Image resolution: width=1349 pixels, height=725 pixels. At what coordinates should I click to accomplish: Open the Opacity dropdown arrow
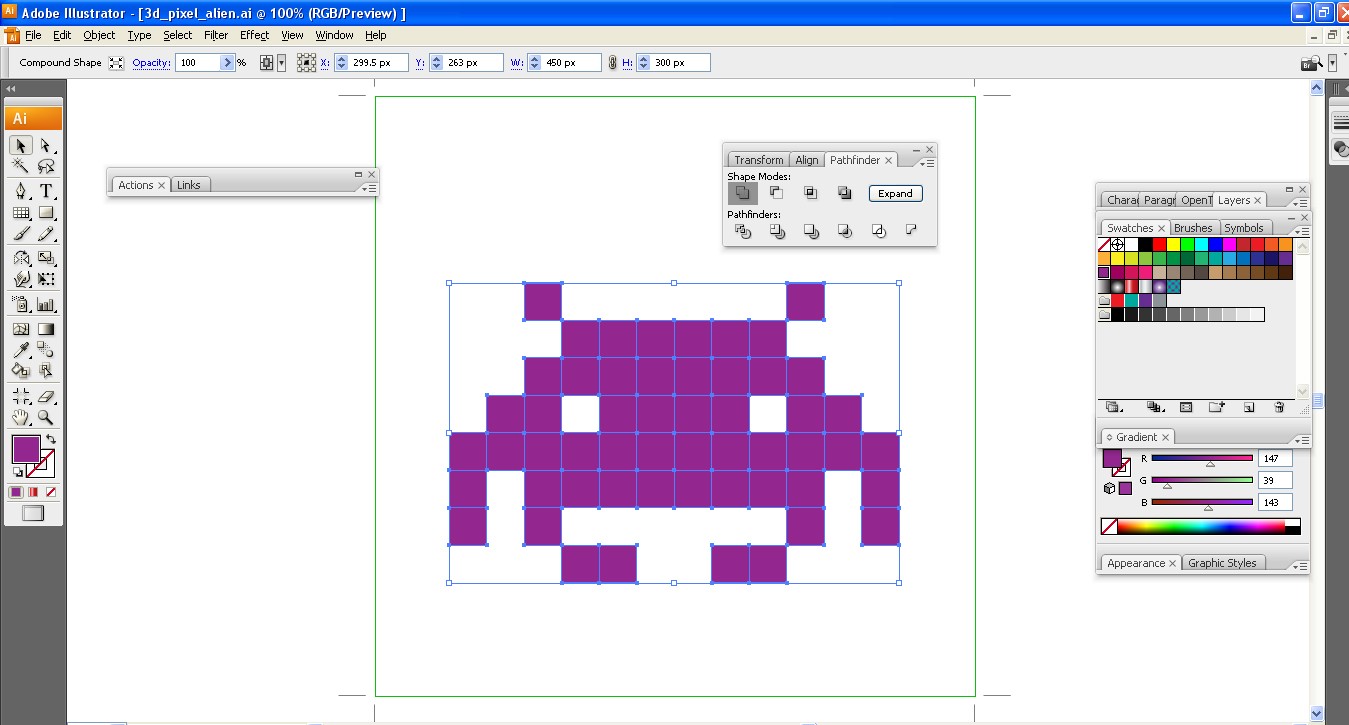(x=227, y=62)
